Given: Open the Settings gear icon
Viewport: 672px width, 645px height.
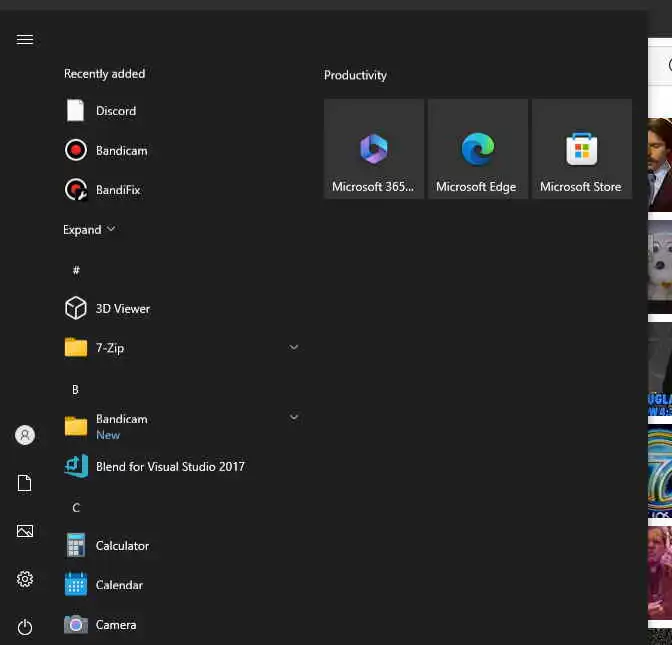Looking at the screenshot, I should pos(25,579).
